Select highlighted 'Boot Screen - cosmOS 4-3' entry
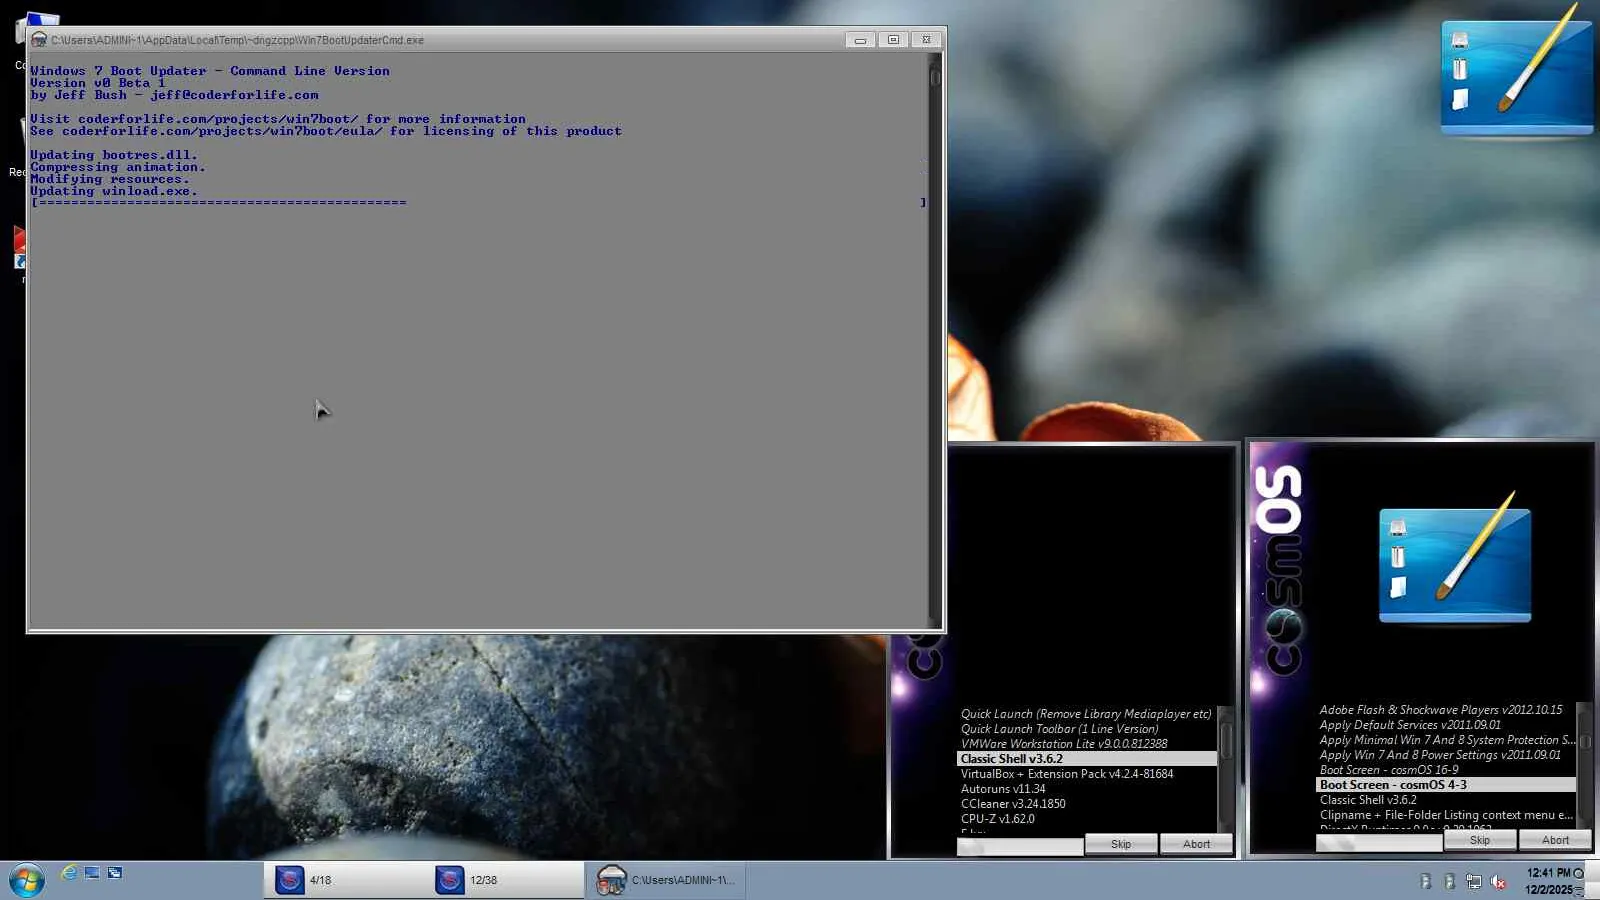1600x900 pixels. (1446, 785)
